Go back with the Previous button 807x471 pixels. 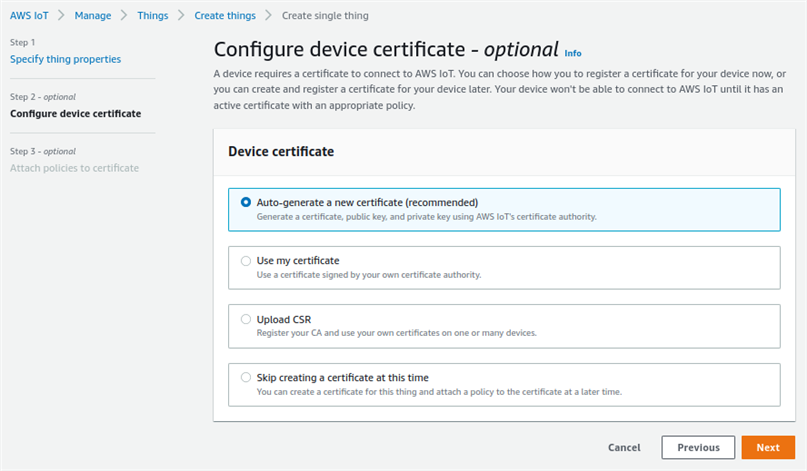tap(698, 447)
